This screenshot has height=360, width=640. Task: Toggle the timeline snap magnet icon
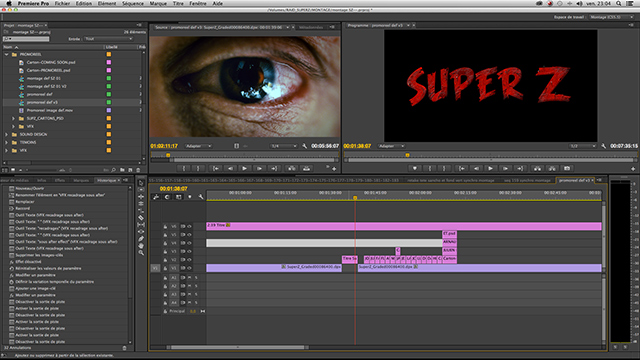tap(167, 197)
